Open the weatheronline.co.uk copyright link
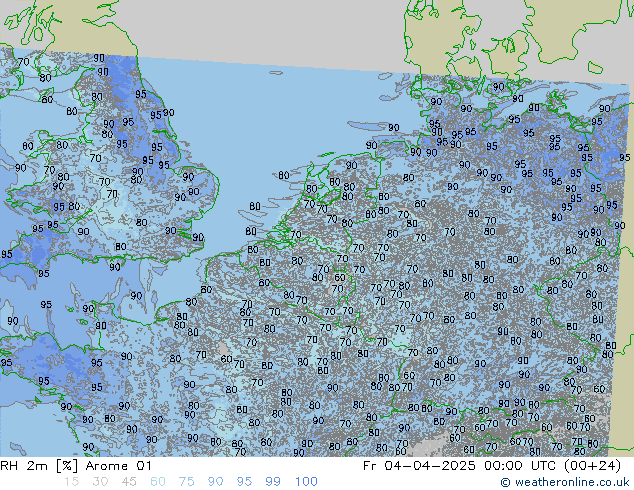Screen dimensions: 634x490 (565, 482)
